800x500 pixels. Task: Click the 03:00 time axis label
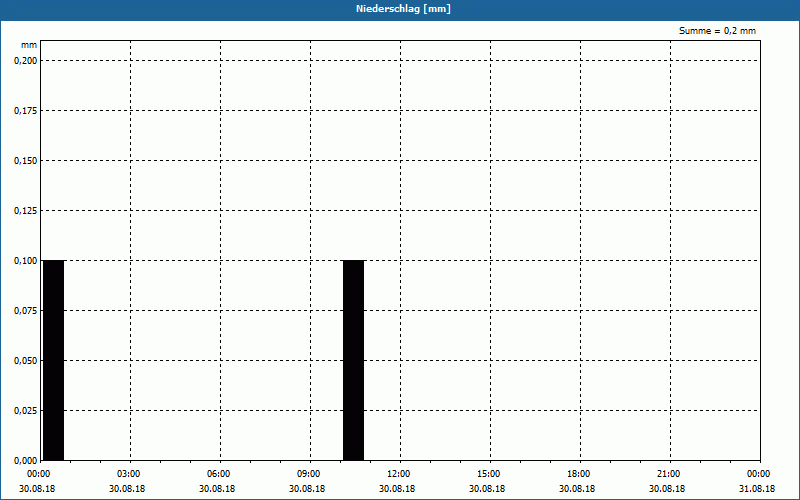(129, 474)
